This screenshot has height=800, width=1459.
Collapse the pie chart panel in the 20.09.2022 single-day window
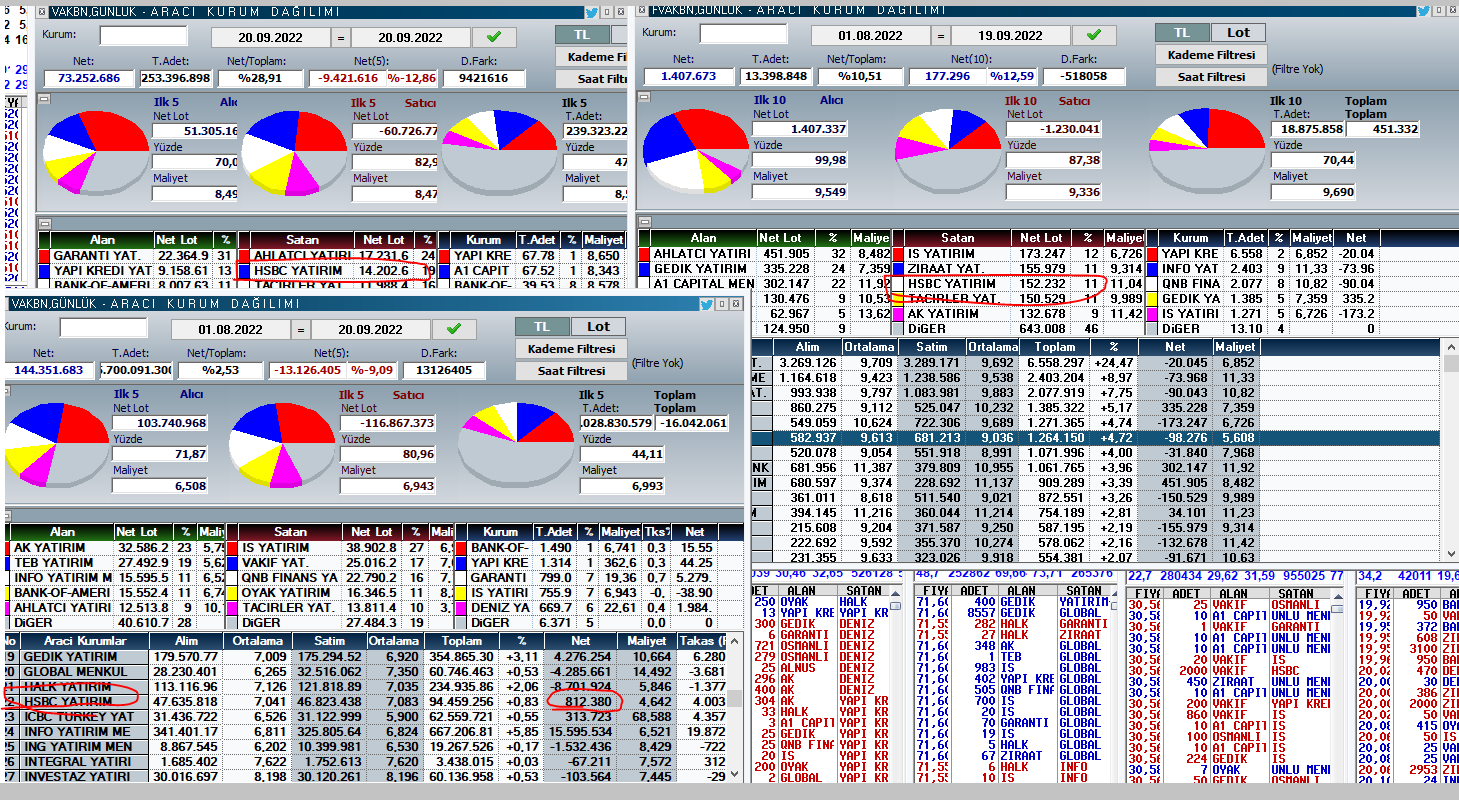[43, 98]
